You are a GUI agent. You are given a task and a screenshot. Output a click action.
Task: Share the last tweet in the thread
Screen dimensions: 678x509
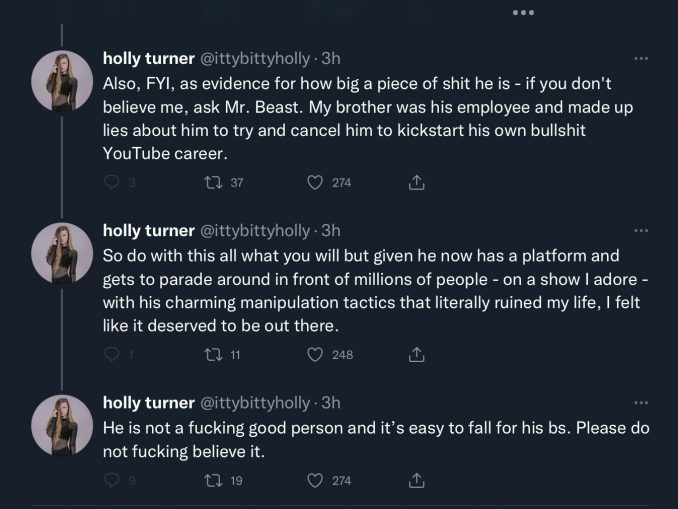pyautogui.click(x=418, y=480)
